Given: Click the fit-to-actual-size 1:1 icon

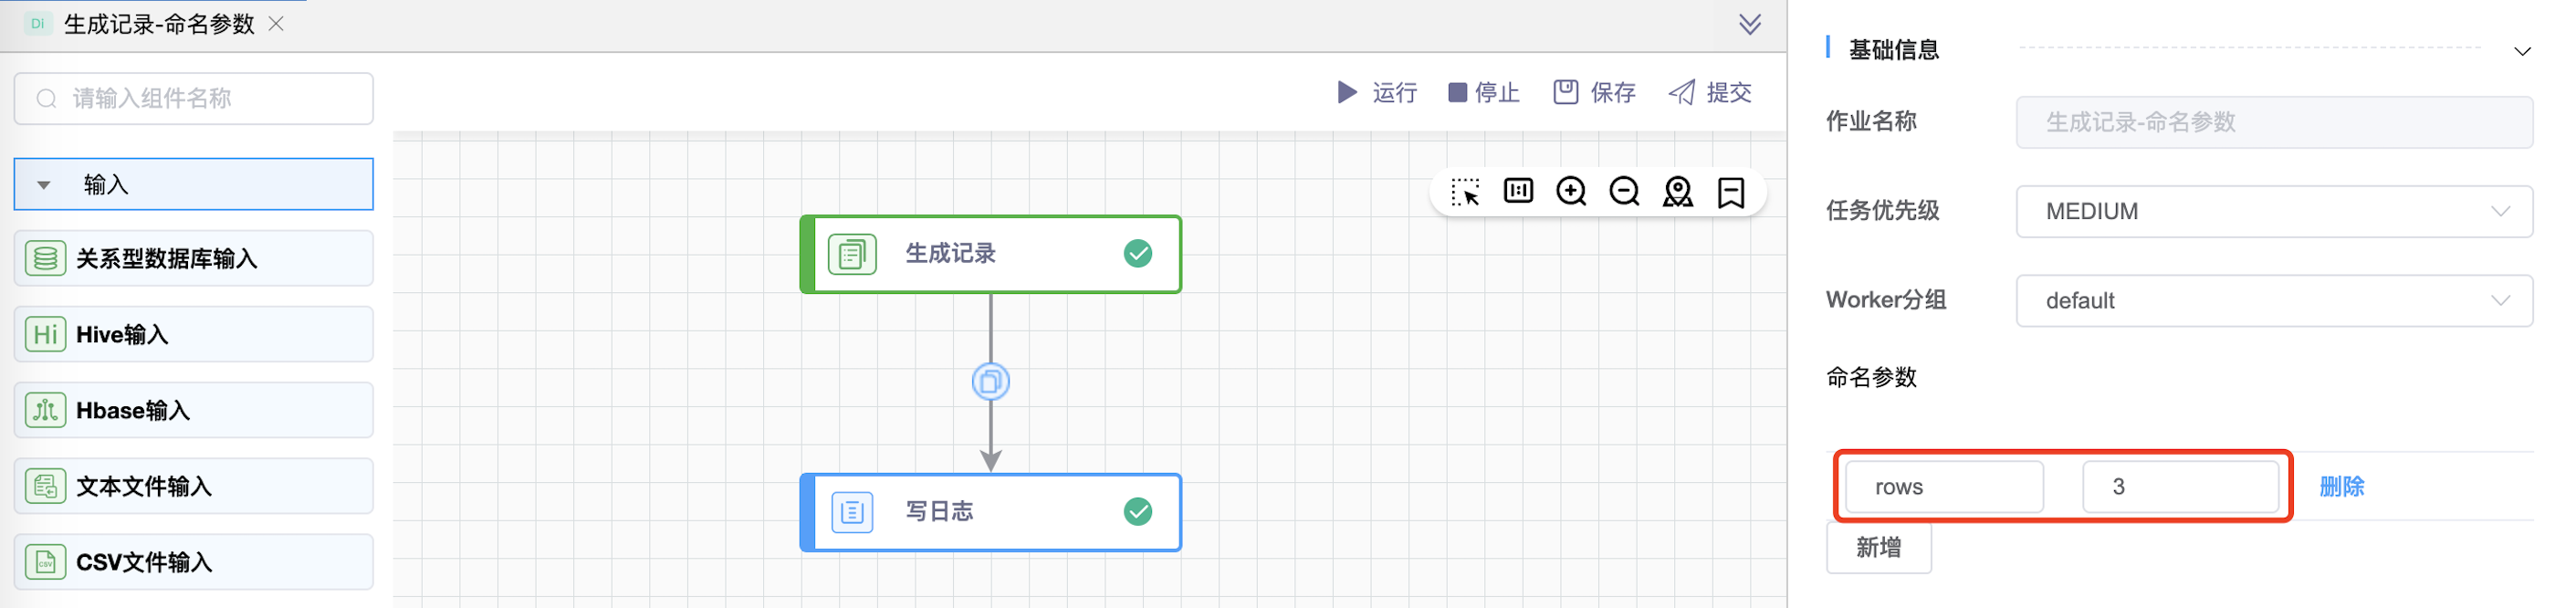Looking at the screenshot, I should pyautogui.click(x=1518, y=191).
